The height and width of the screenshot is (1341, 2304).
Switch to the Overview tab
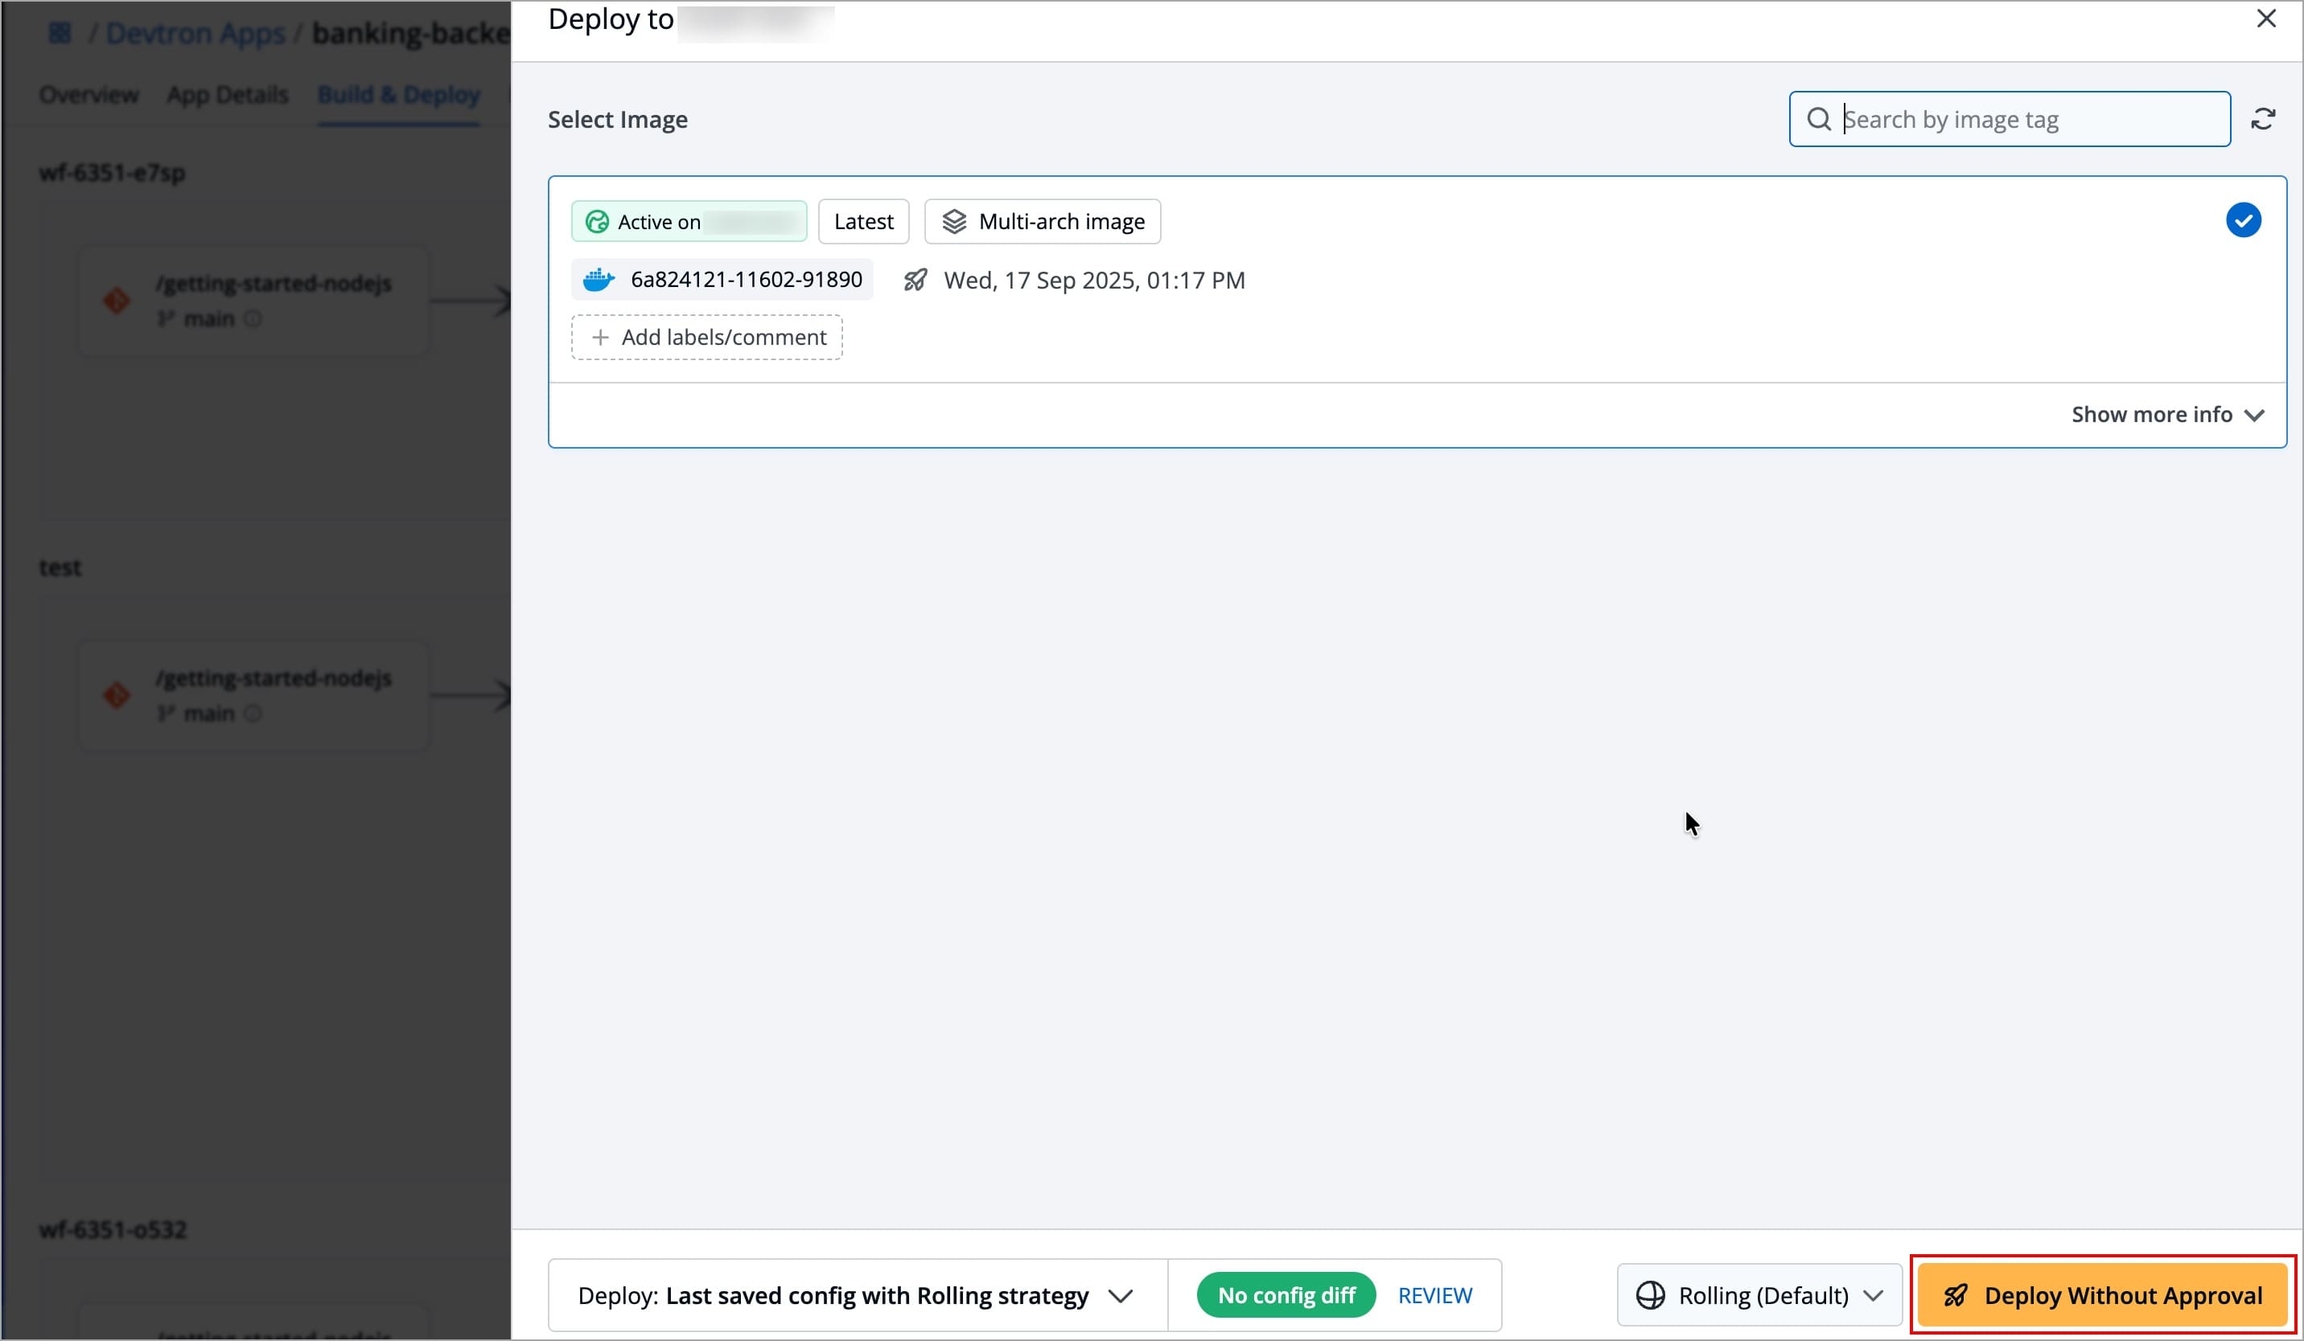coord(89,95)
